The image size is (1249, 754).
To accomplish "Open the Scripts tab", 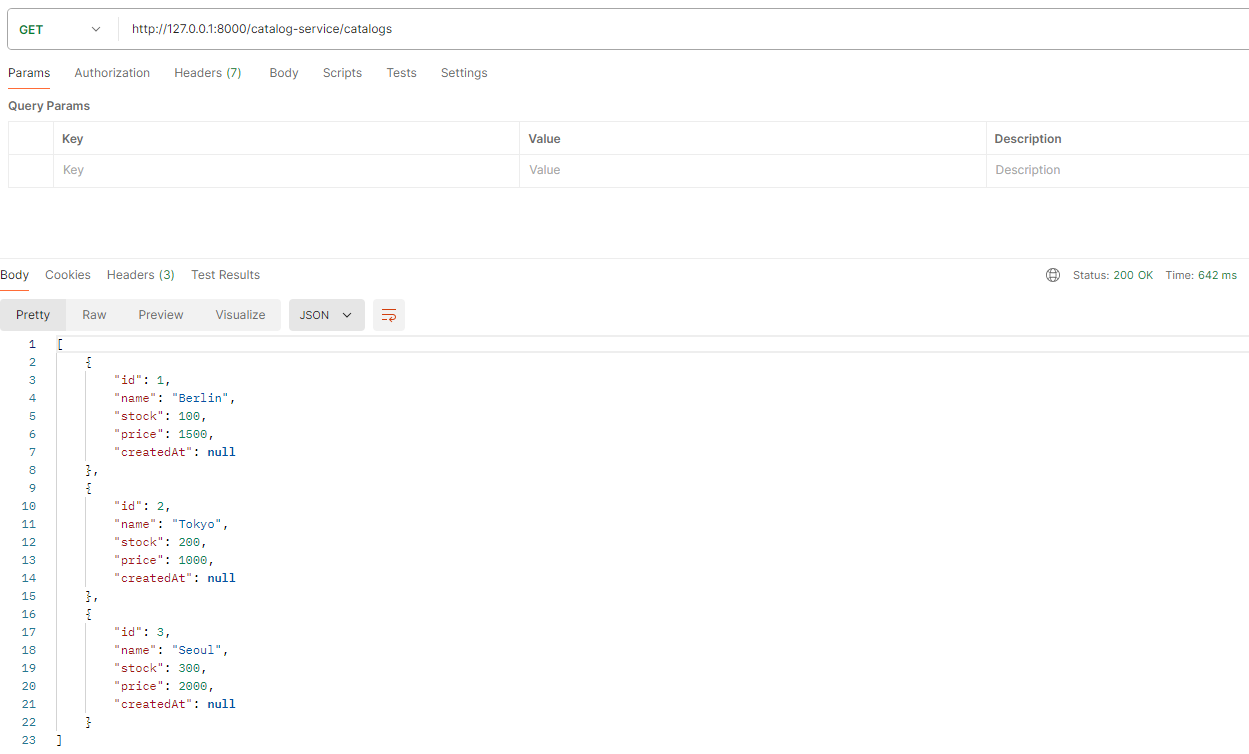I will tap(342, 73).
